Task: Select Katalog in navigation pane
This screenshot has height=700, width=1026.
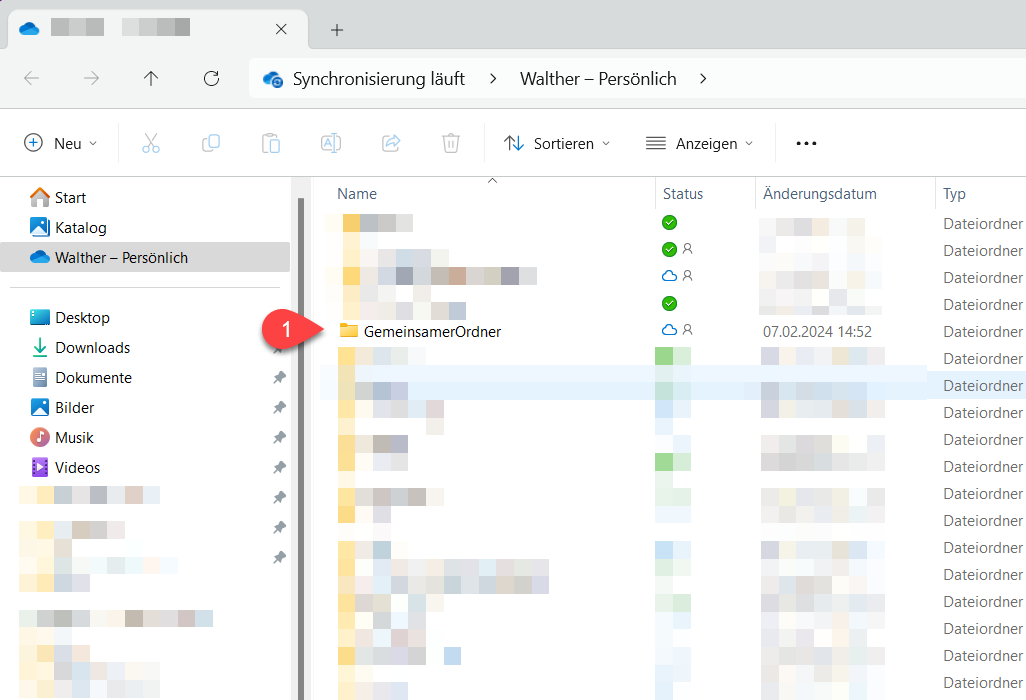Action: pos(80,227)
